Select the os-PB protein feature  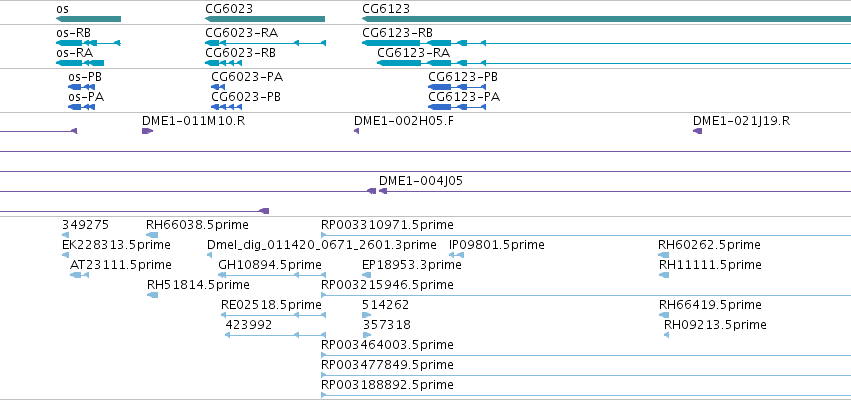(x=81, y=87)
